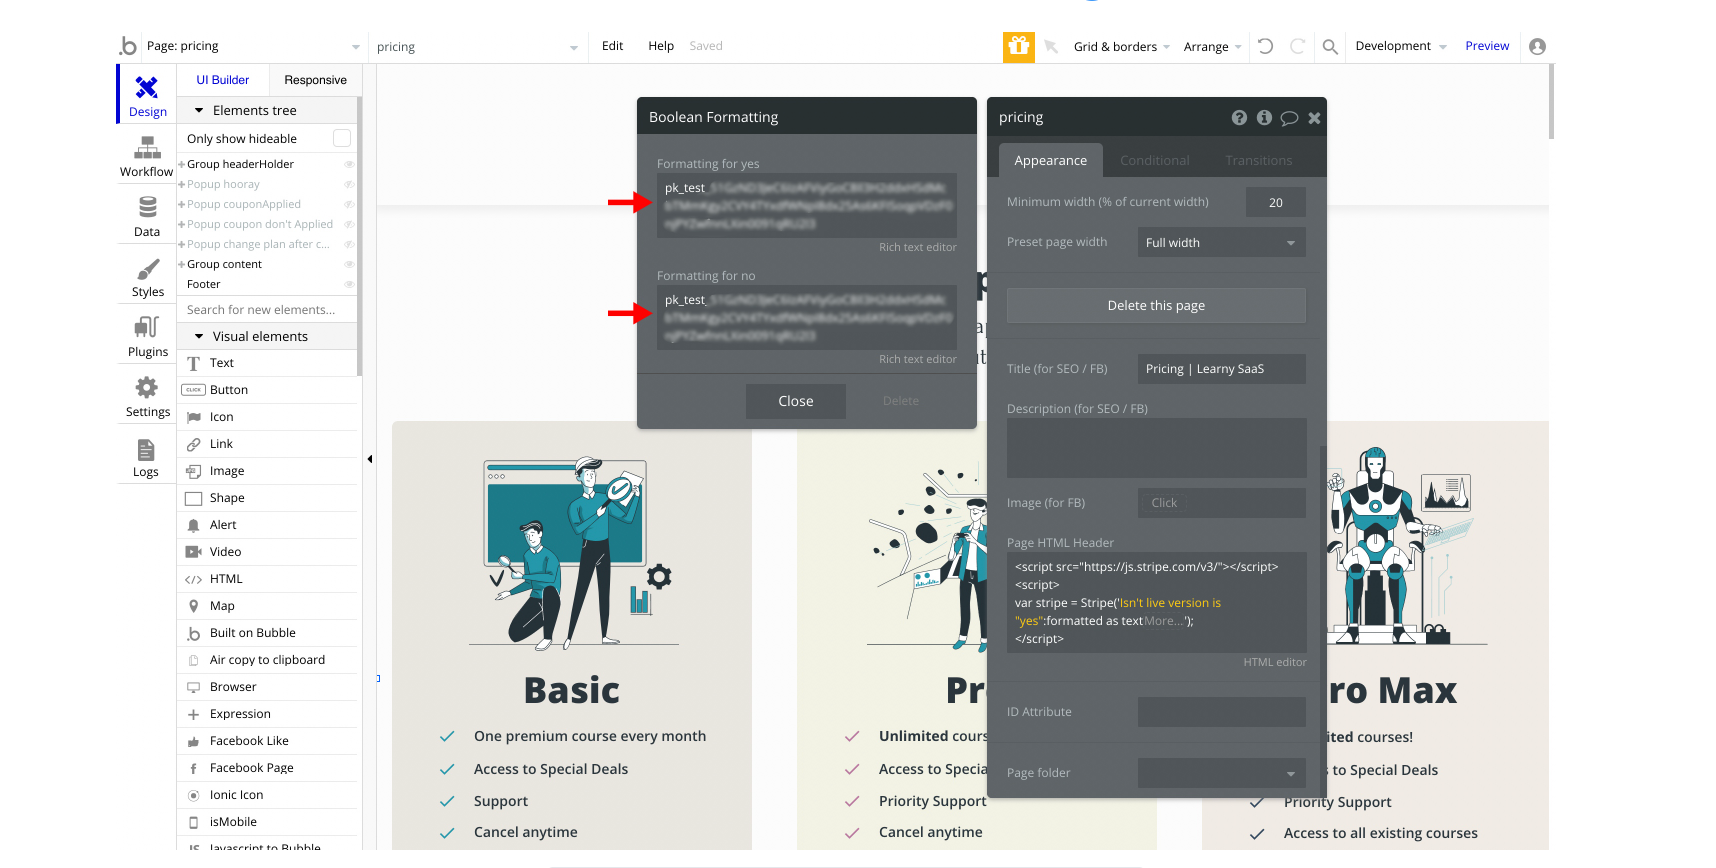This screenshot has height=868, width=1716.
Task: Open help question mark in pricing panel
Action: 1239,118
